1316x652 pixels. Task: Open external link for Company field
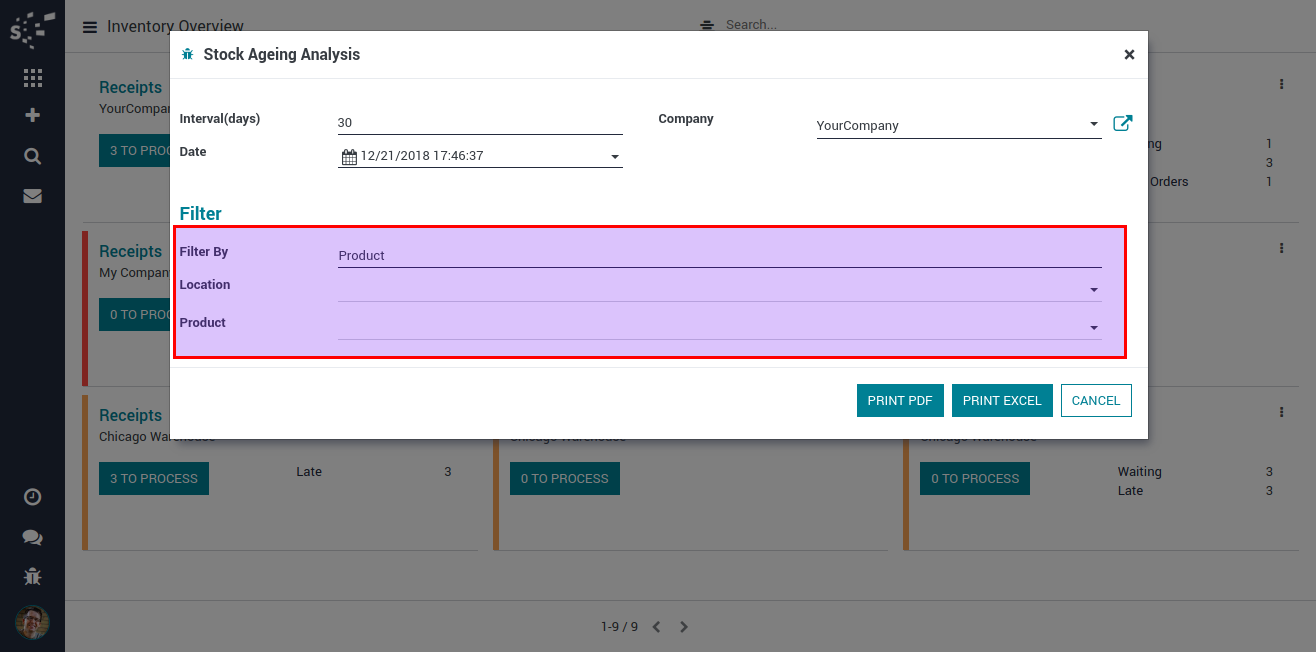pyautogui.click(x=1122, y=124)
